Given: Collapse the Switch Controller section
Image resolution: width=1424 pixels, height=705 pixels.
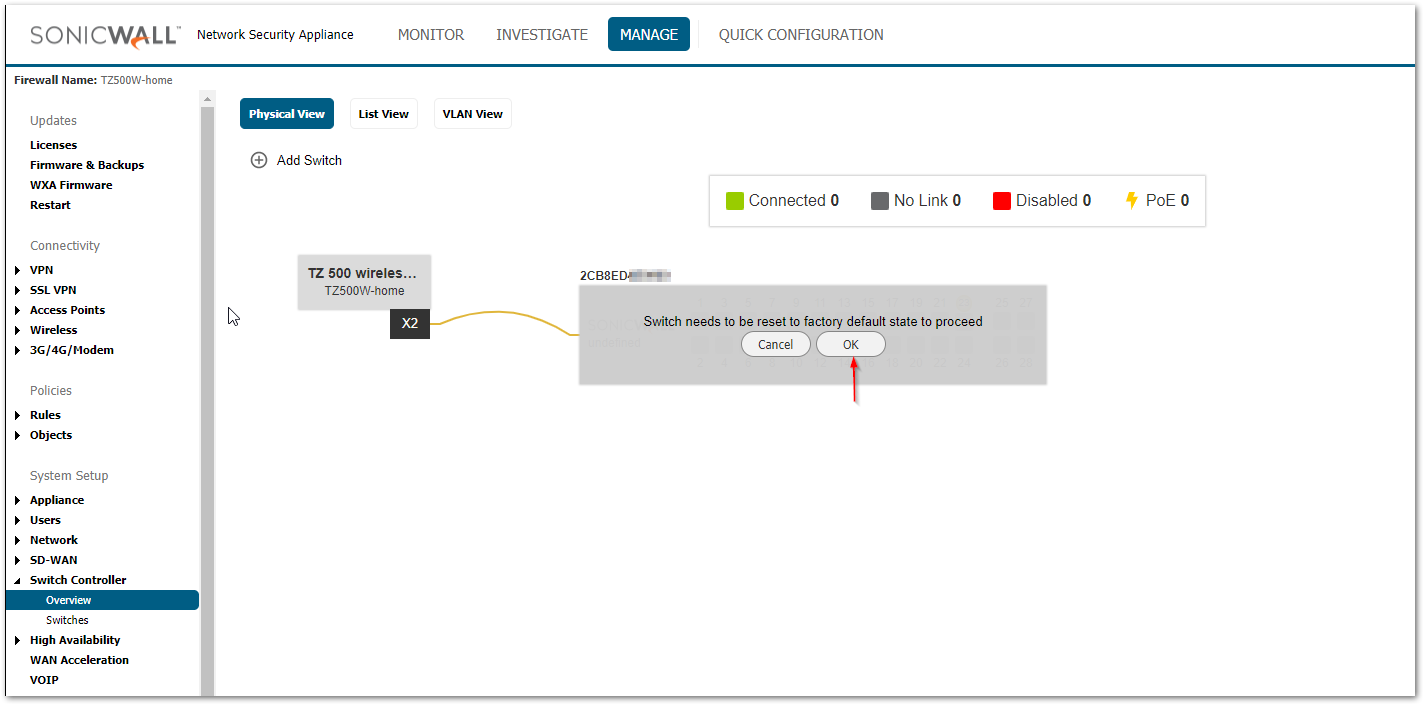Looking at the screenshot, I should point(18,580).
